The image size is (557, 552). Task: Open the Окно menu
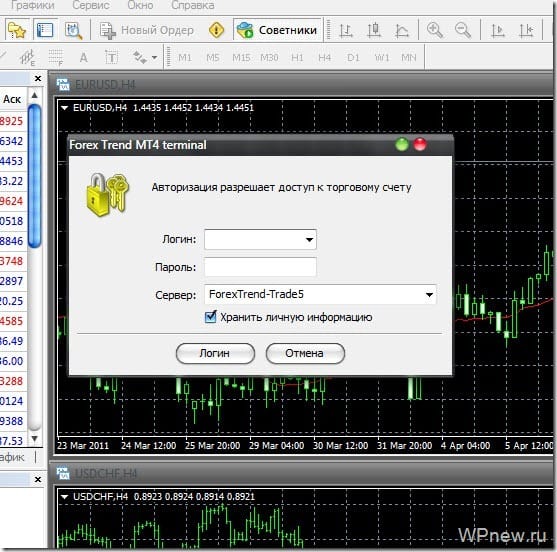pyautogui.click(x=140, y=5)
